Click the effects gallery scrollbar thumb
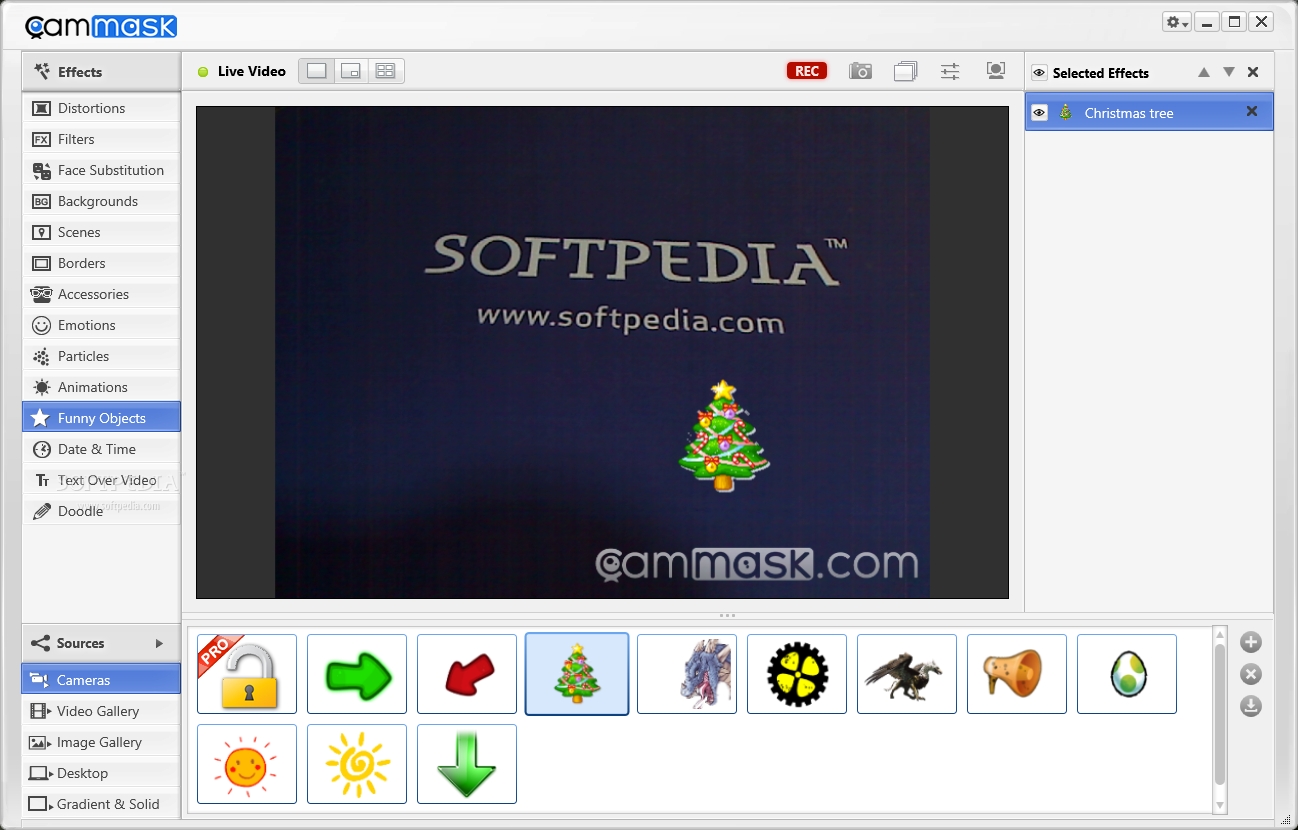The width and height of the screenshot is (1298, 830). point(1219,714)
